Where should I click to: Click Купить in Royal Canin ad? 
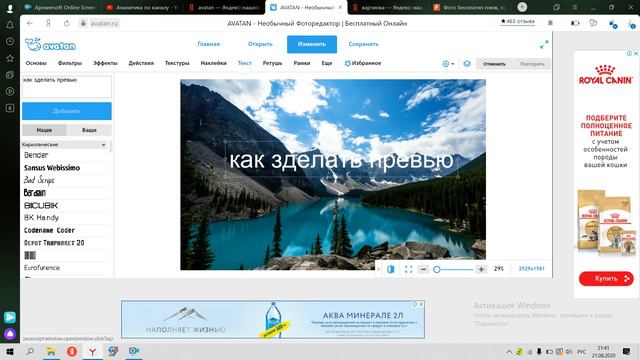pyautogui.click(x=606, y=279)
